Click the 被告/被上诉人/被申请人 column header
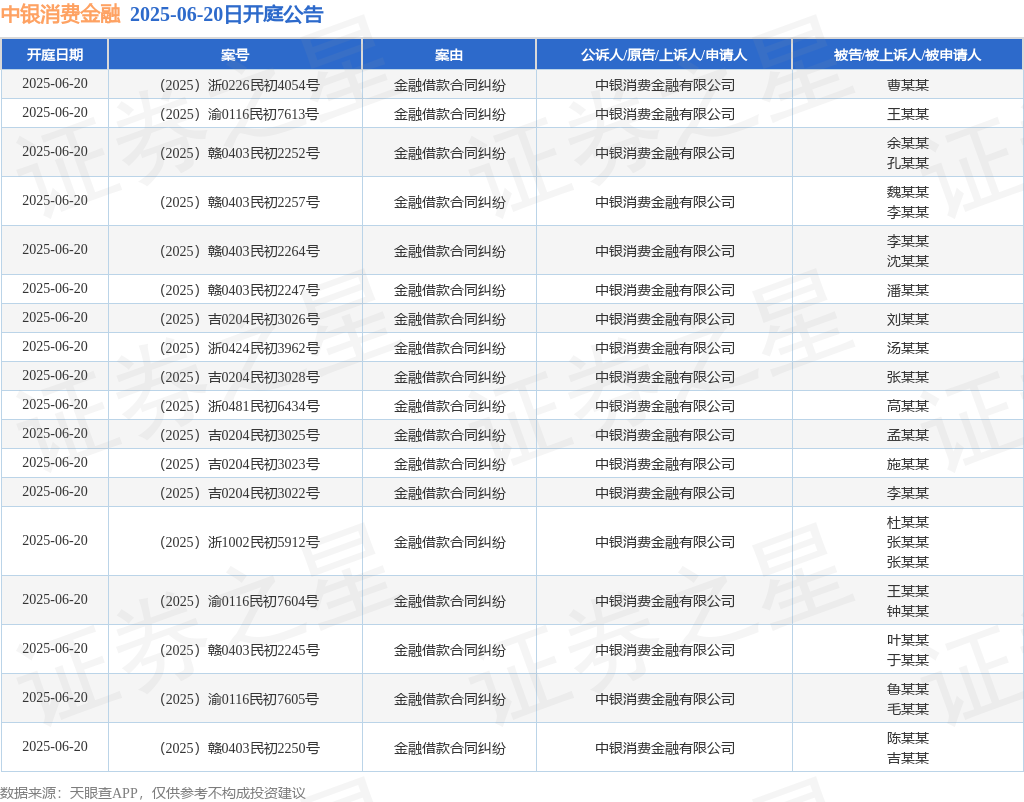Screen dimensions: 1024x802 click(x=908, y=55)
